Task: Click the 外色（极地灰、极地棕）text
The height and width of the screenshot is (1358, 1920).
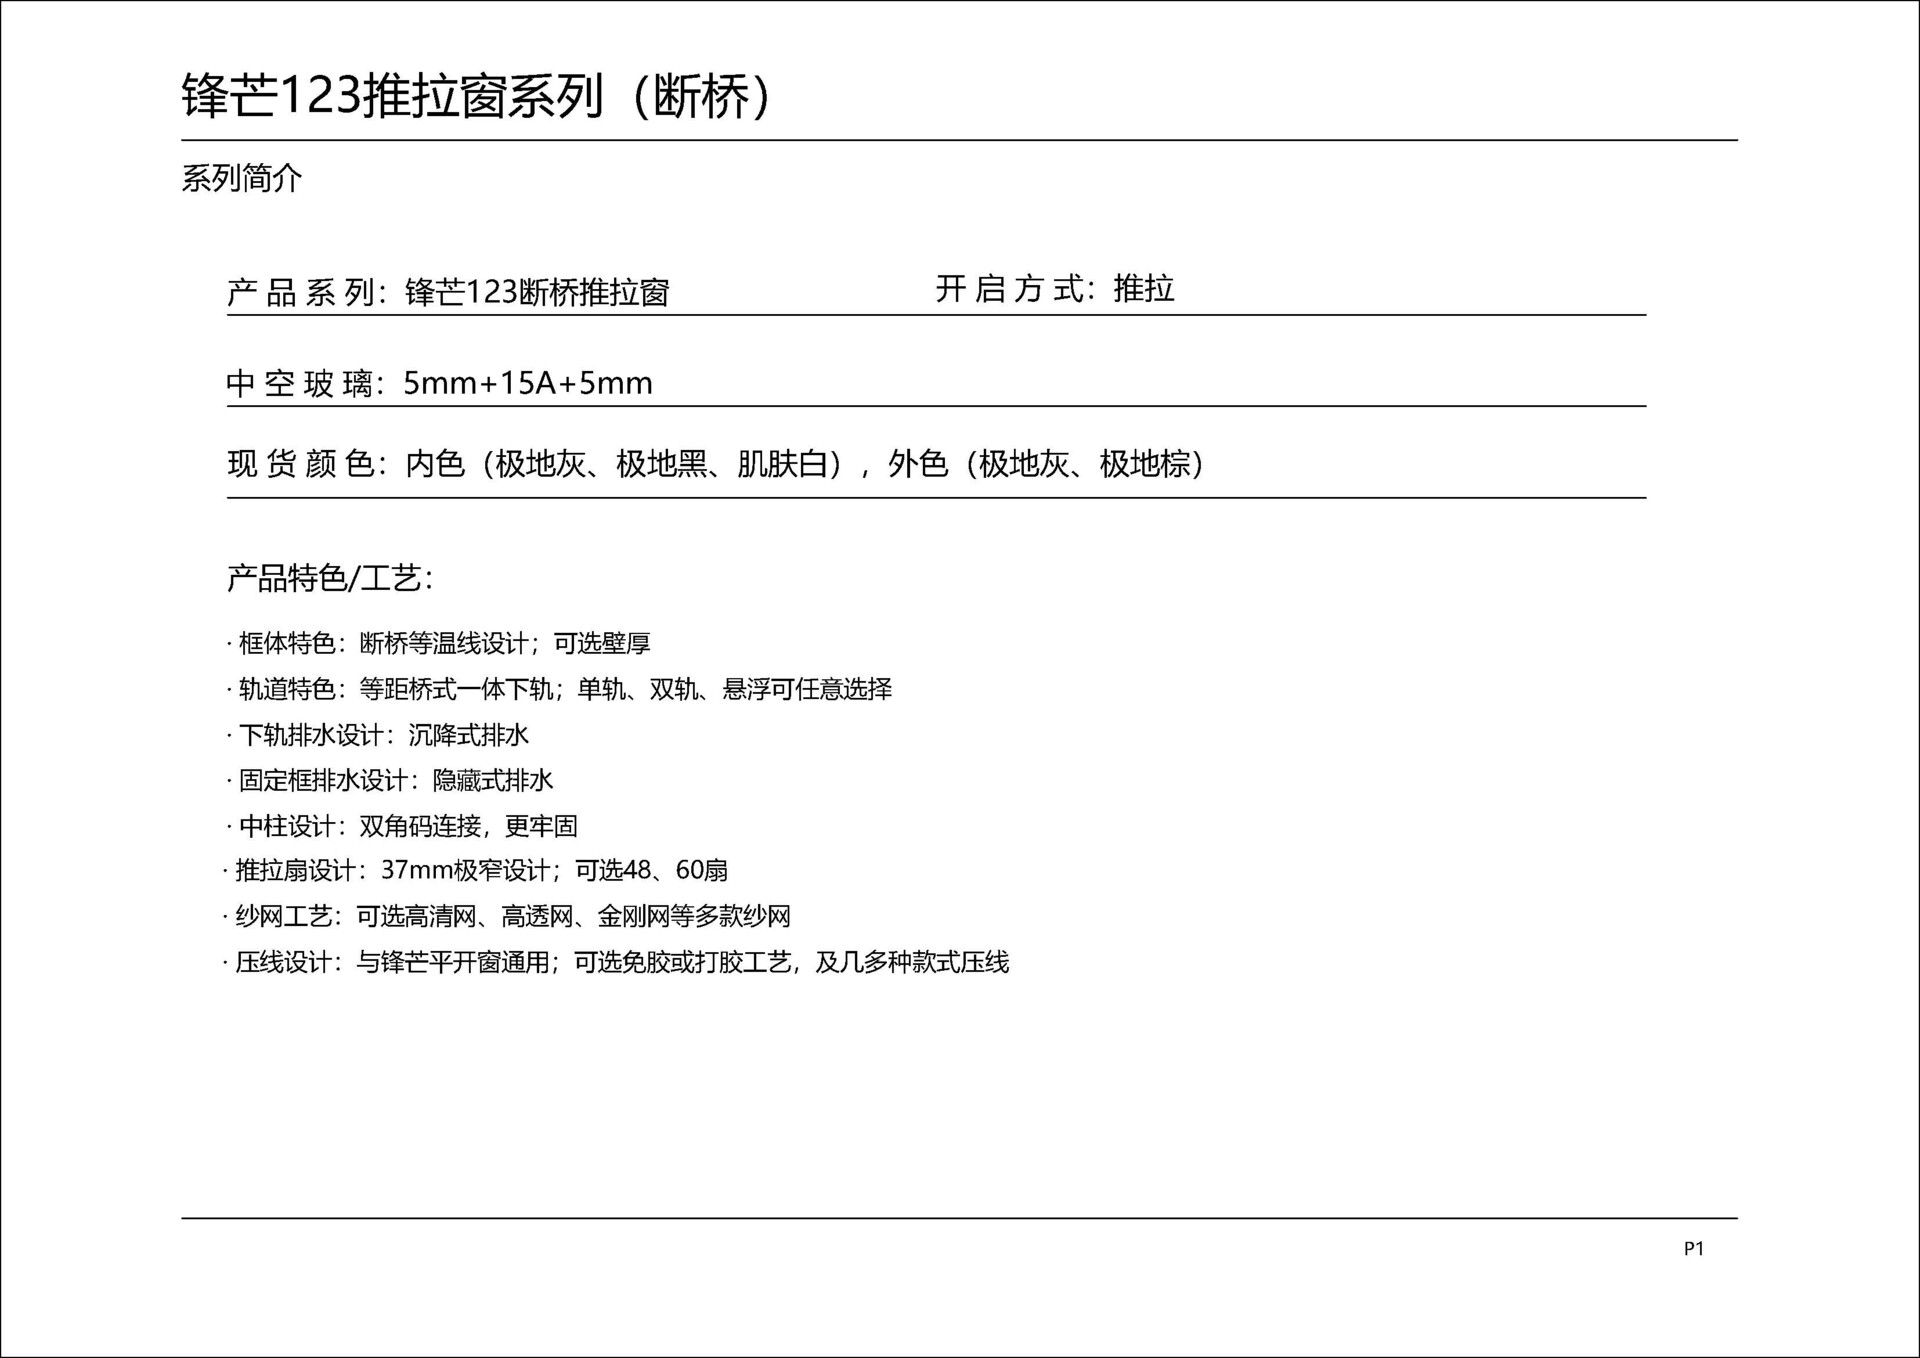Action: (x=1046, y=464)
